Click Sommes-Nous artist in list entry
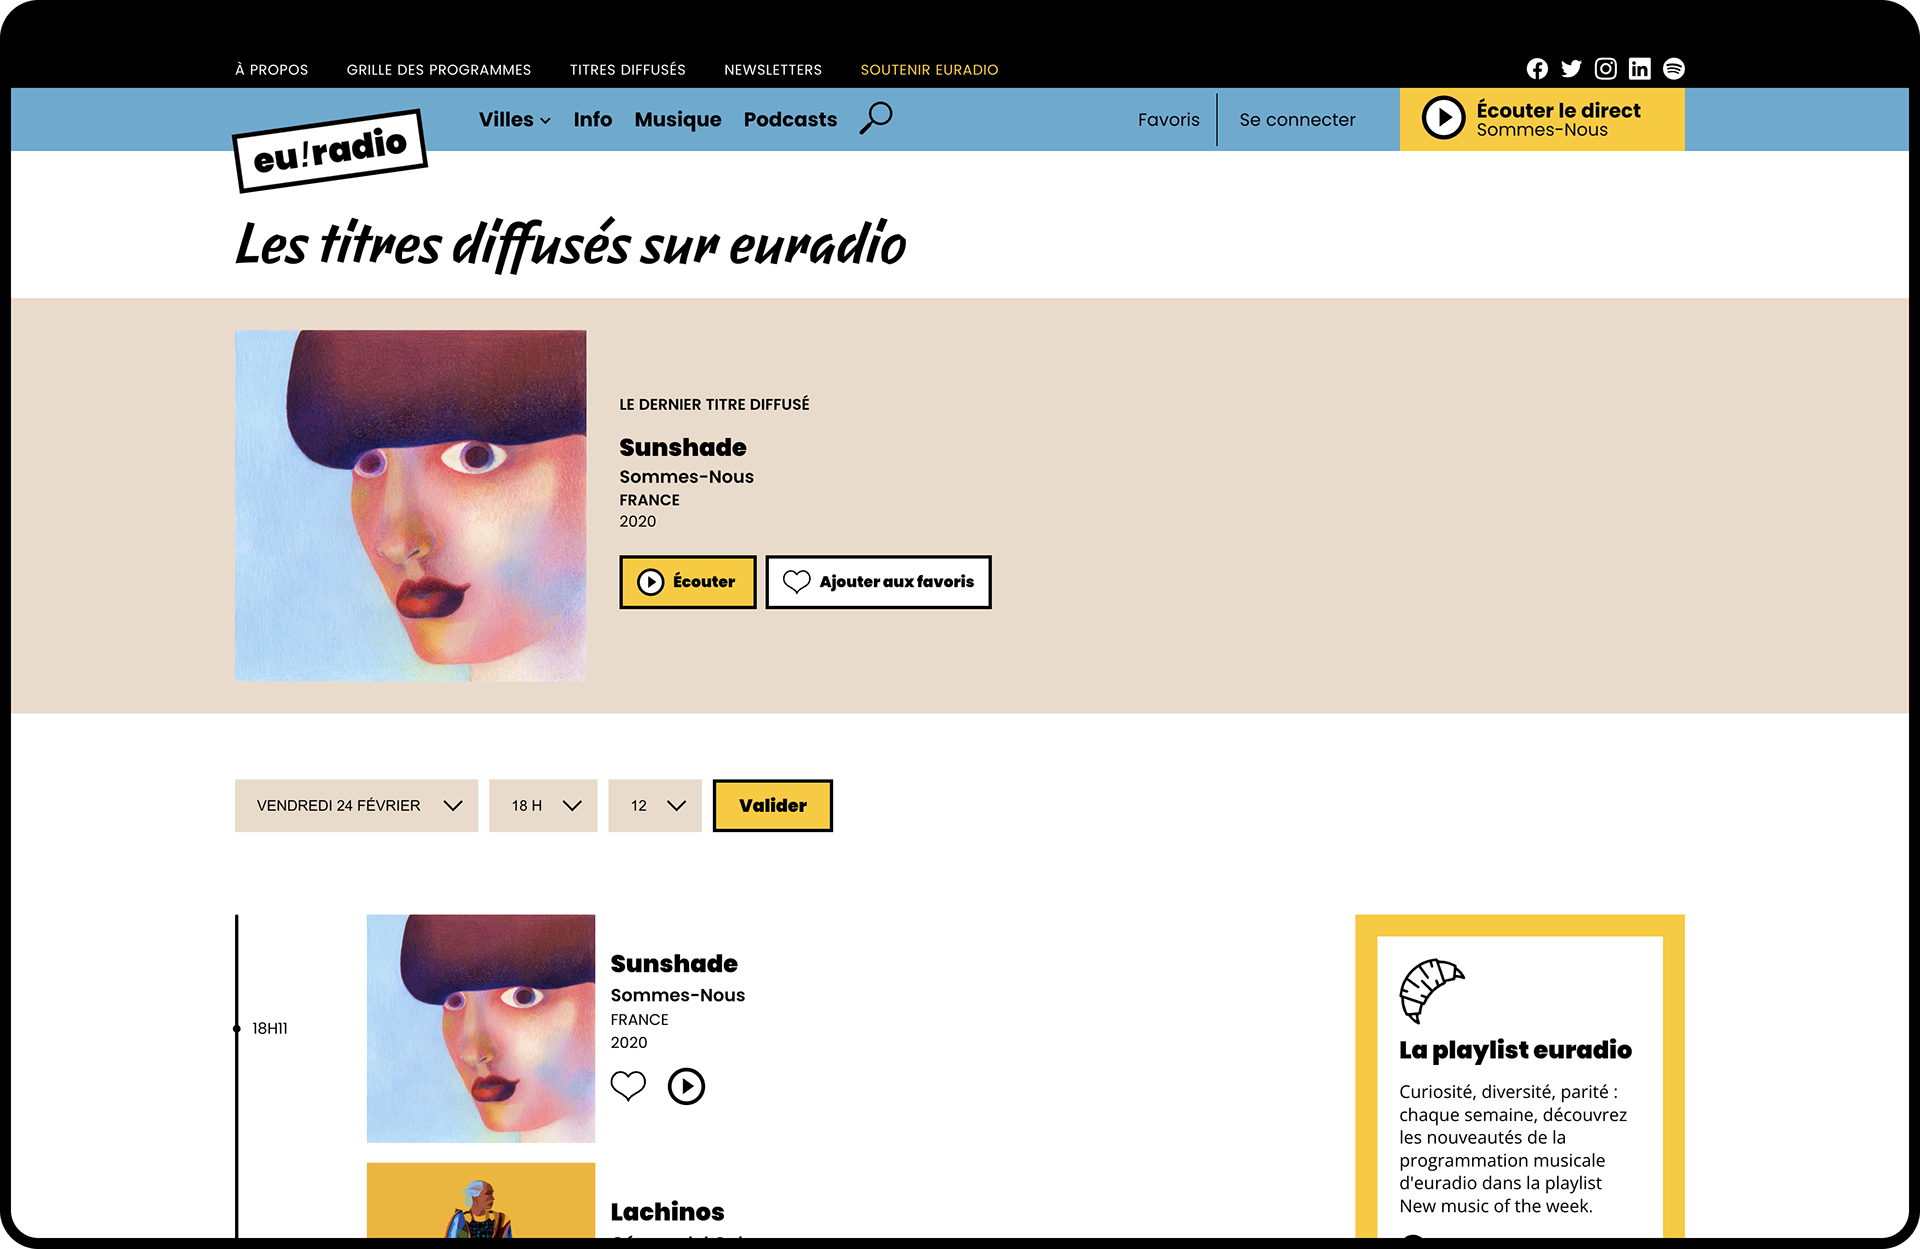This screenshot has height=1249, width=1920. (677, 996)
